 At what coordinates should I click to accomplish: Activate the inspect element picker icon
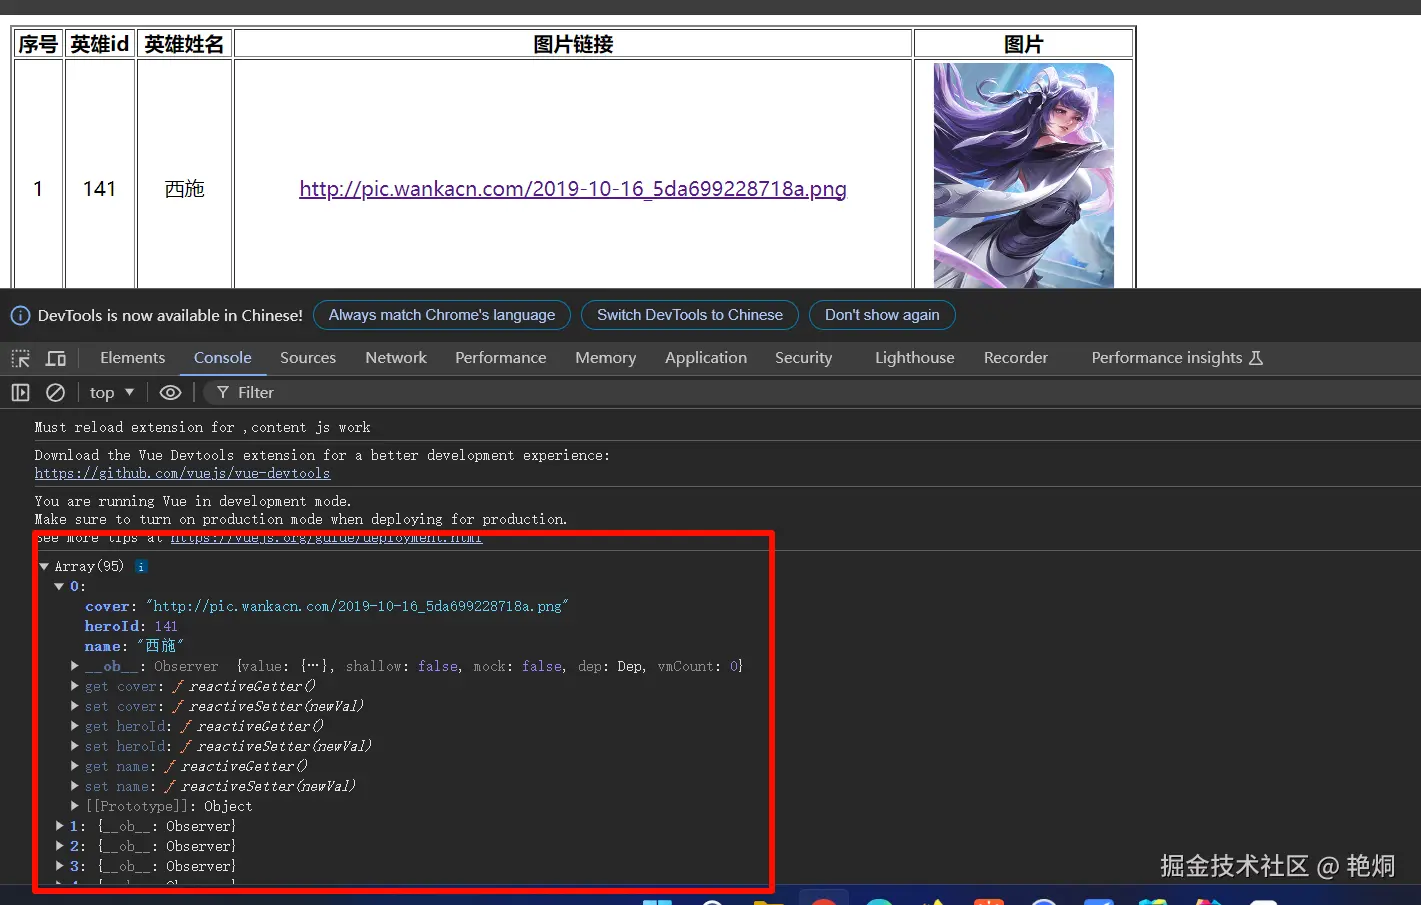(x=20, y=358)
